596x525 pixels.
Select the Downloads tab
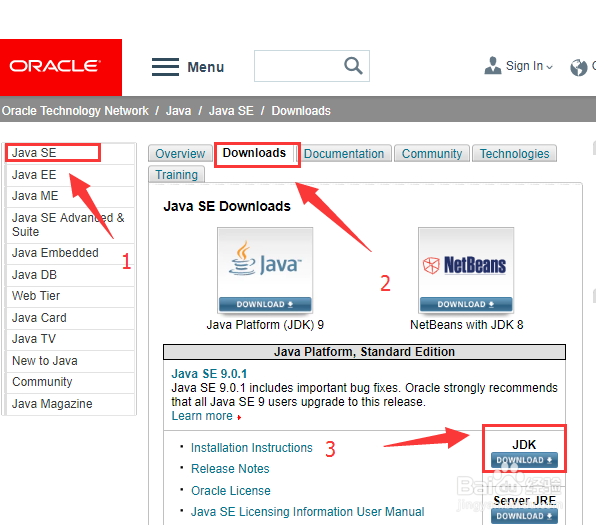pos(254,153)
